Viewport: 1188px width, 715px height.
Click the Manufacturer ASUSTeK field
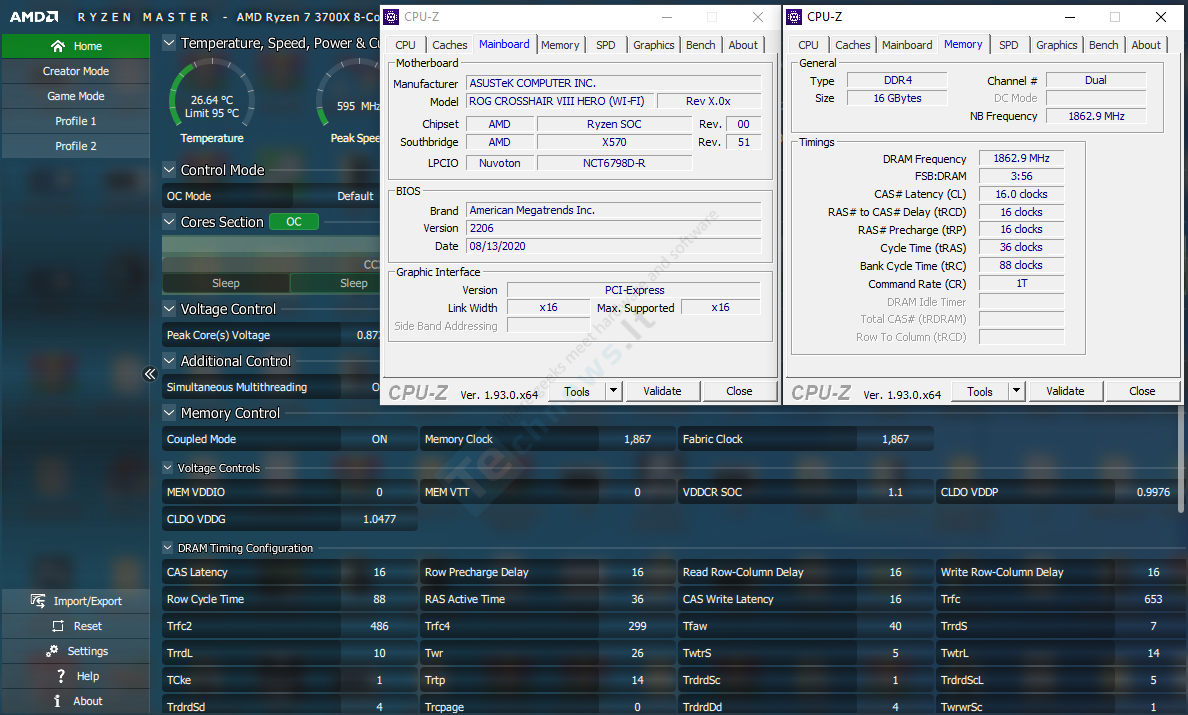tap(613, 83)
